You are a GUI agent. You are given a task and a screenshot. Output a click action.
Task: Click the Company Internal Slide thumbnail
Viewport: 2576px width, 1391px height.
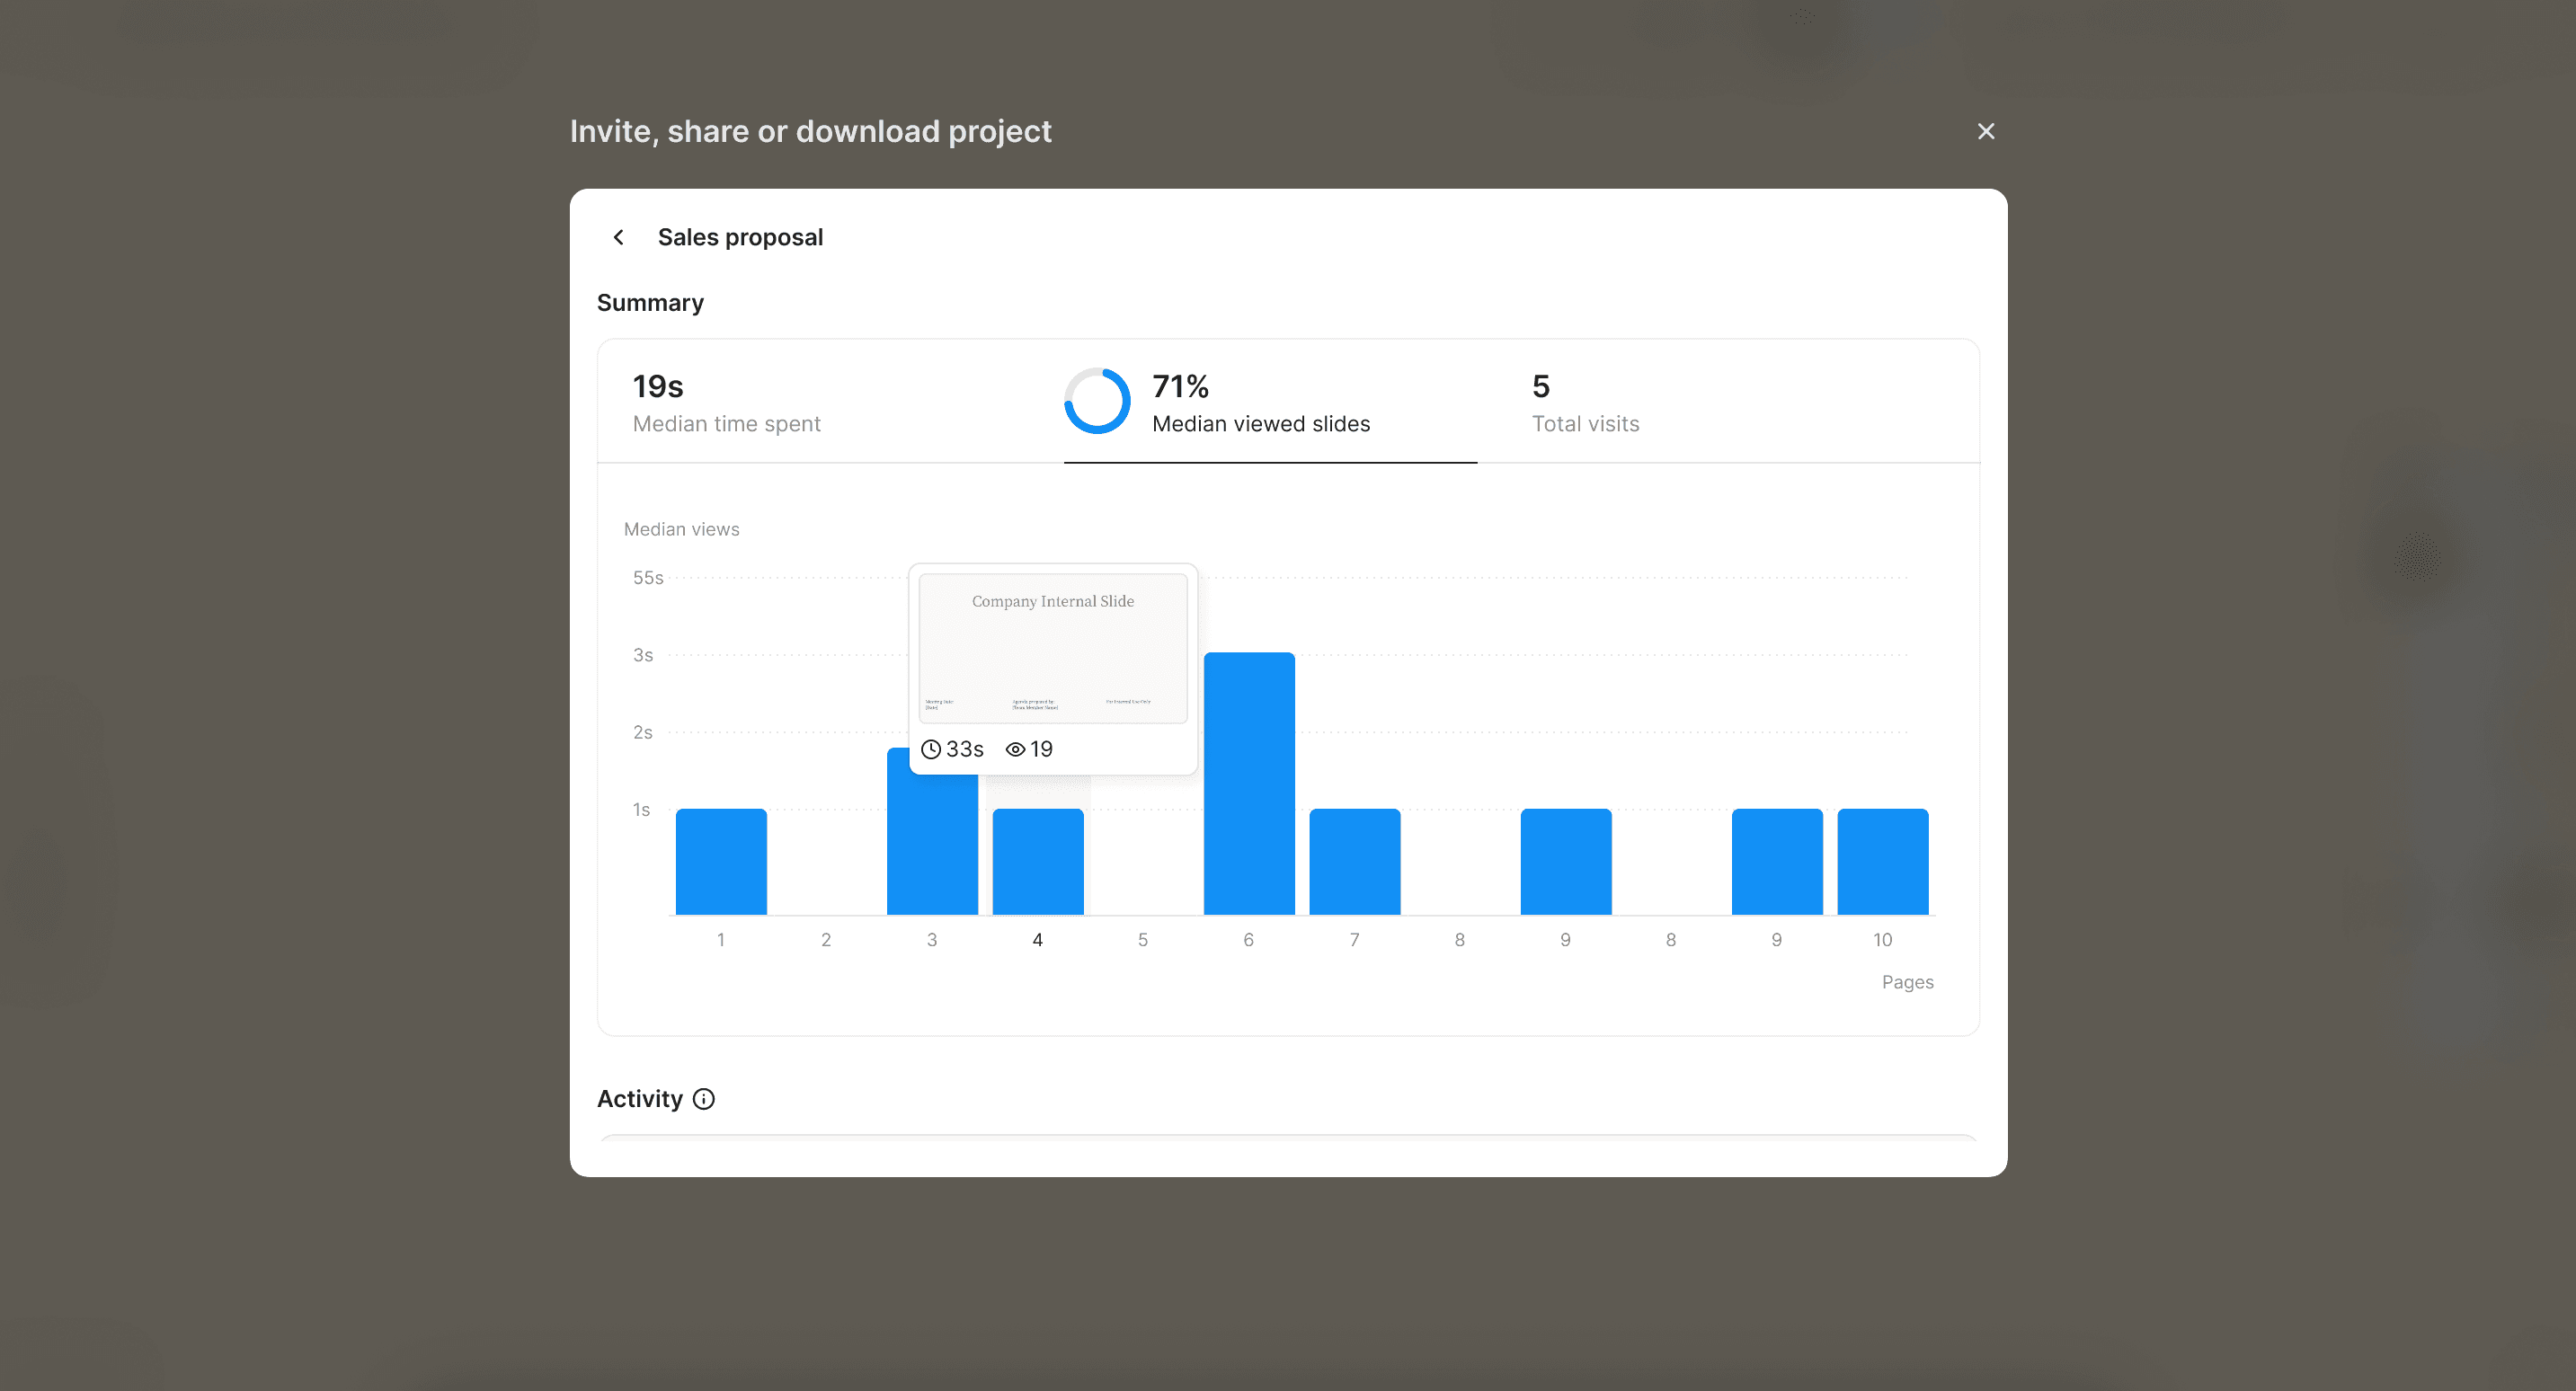1053,648
